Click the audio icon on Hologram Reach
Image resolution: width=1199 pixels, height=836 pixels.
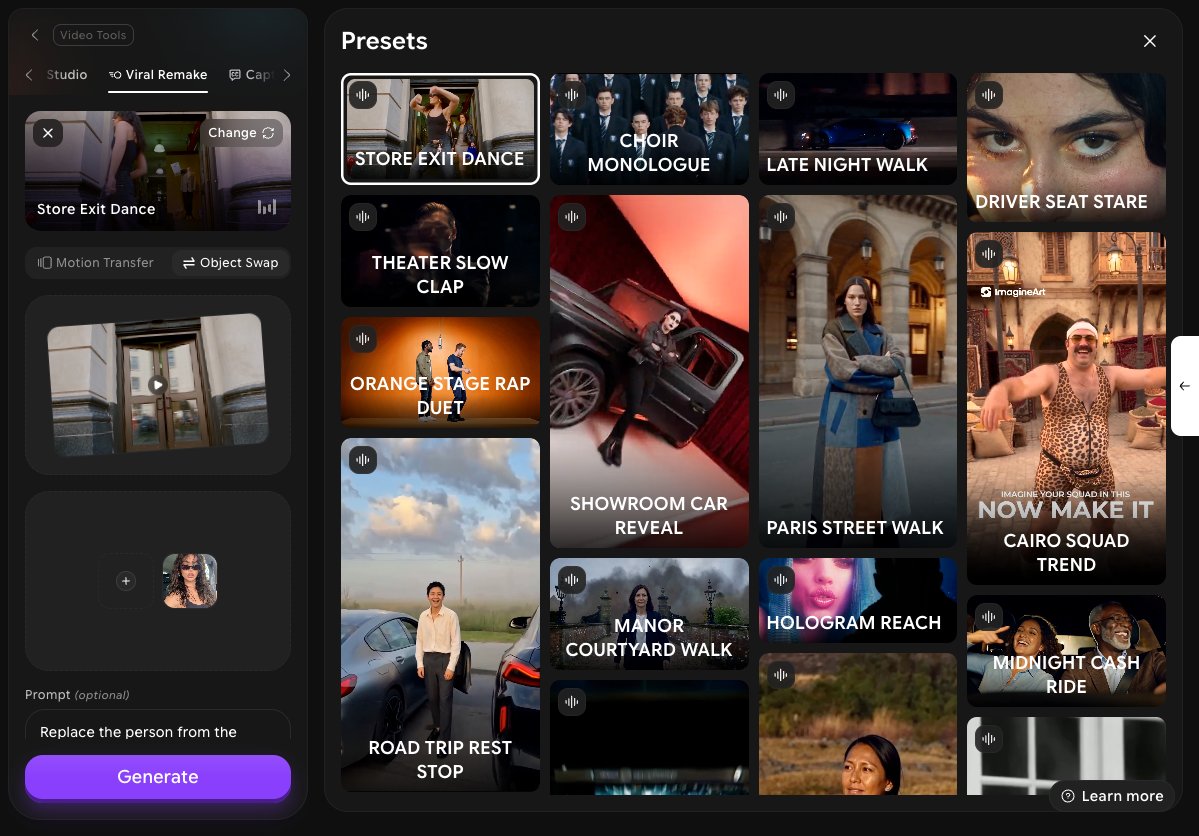coord(780,580)
